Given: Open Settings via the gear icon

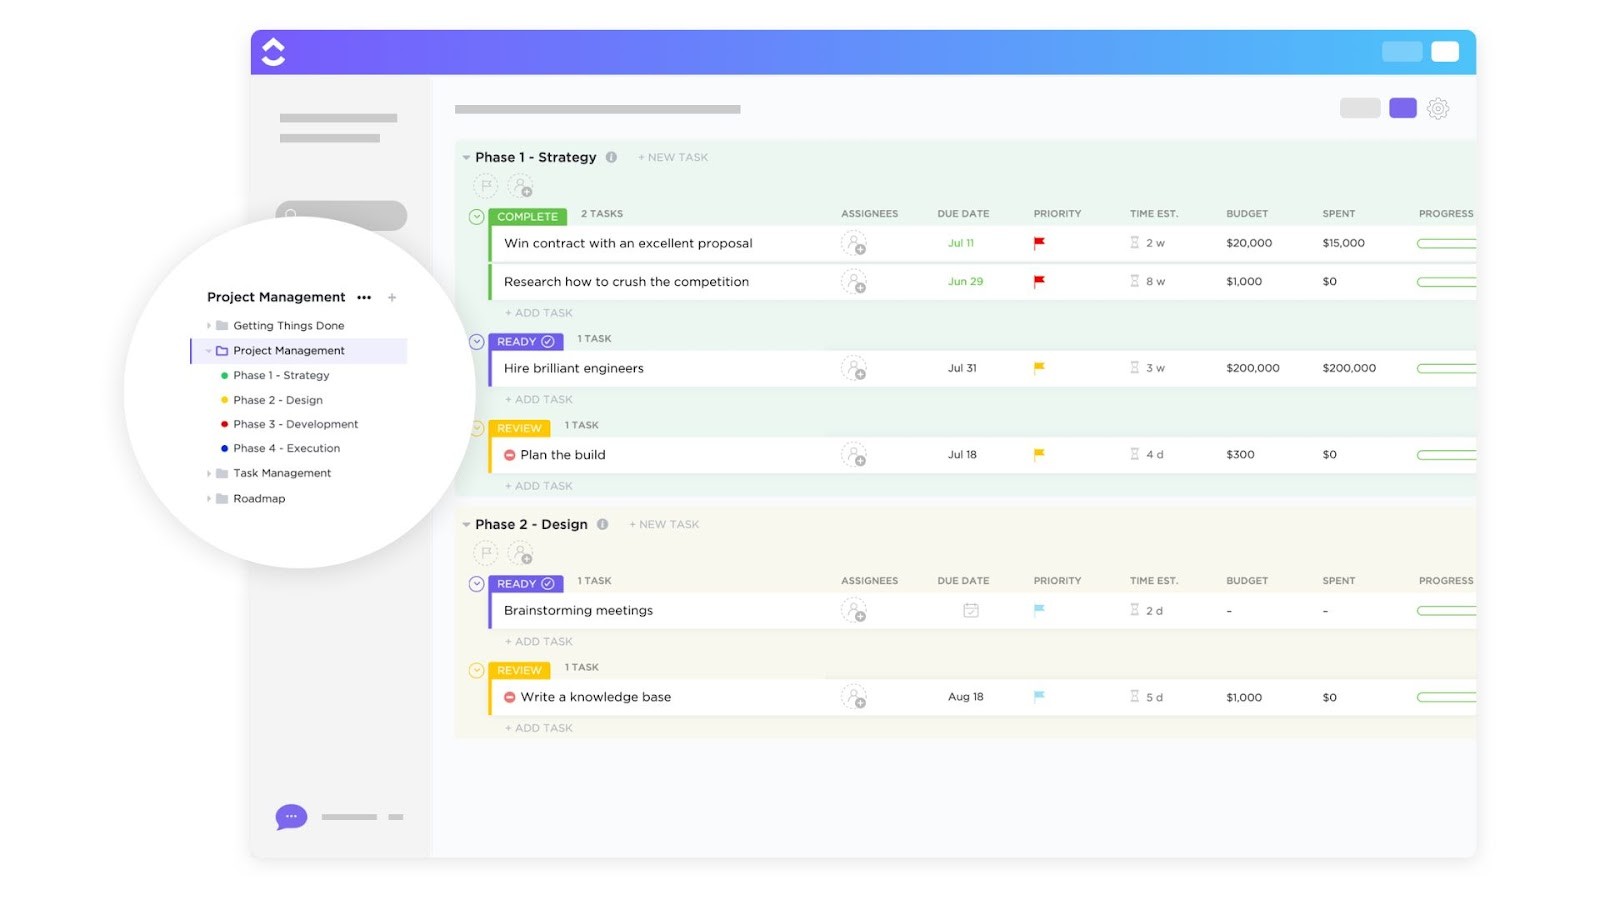Looking at the screenshot, I should [1438, 108].
